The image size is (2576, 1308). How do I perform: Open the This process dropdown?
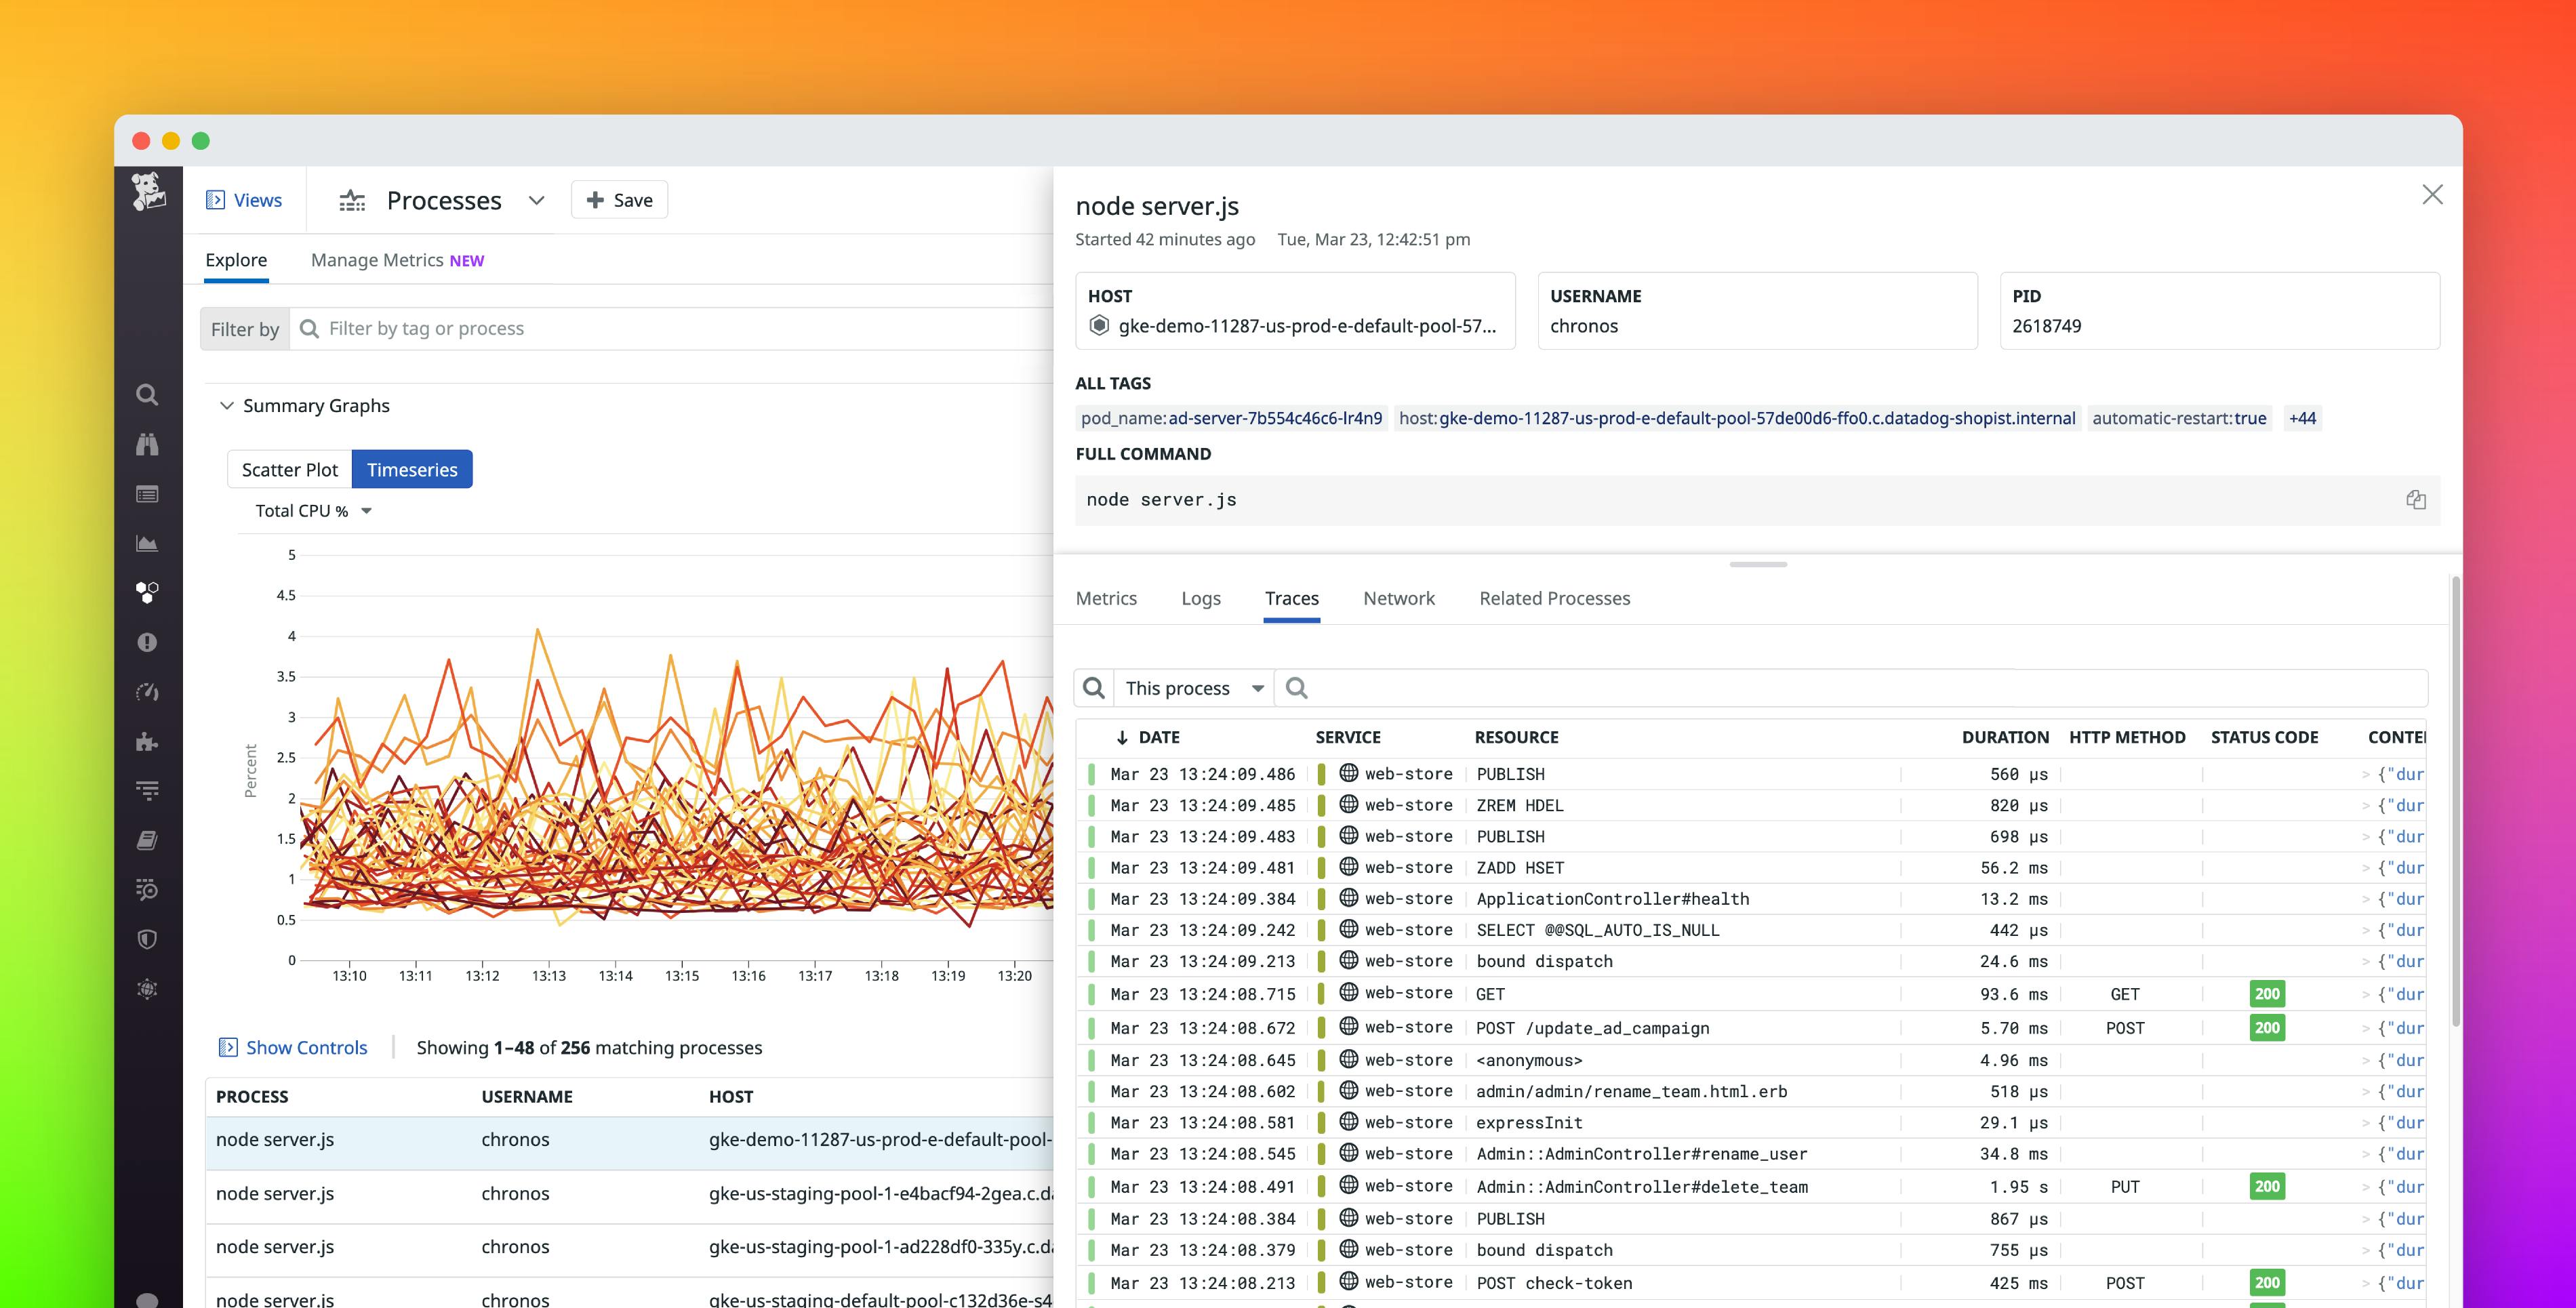[1192, 688]
